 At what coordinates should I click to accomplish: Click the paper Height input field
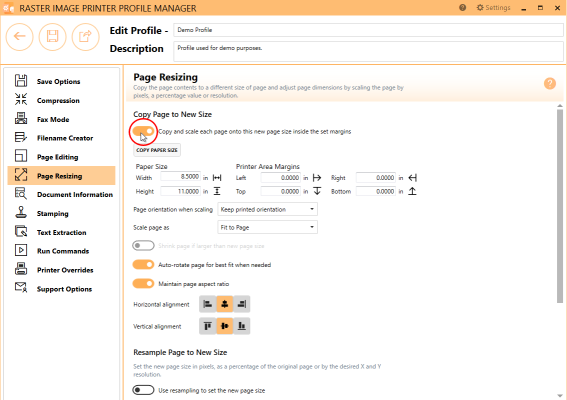180,191
